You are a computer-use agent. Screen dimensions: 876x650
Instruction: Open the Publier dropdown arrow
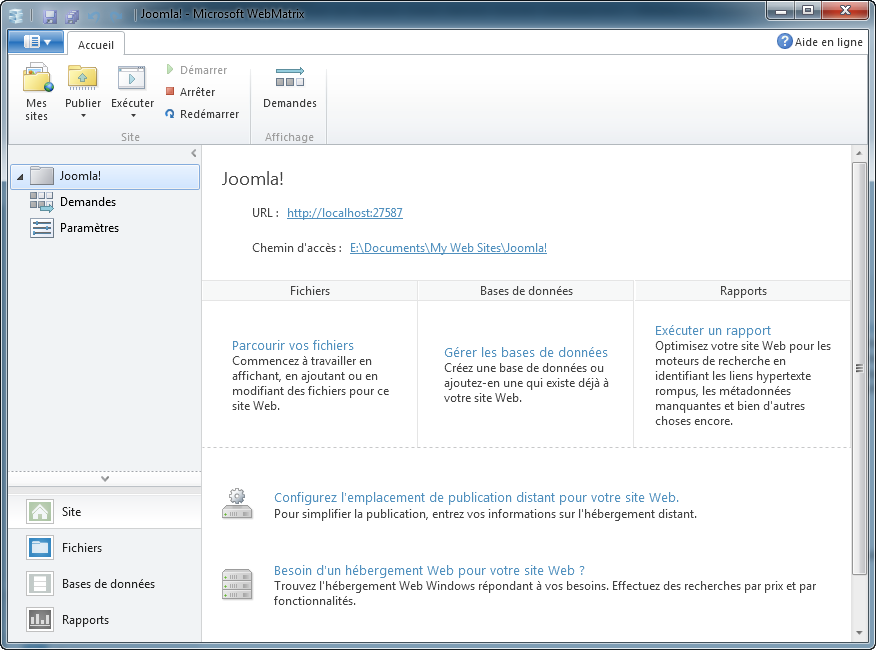pos(82,117)
